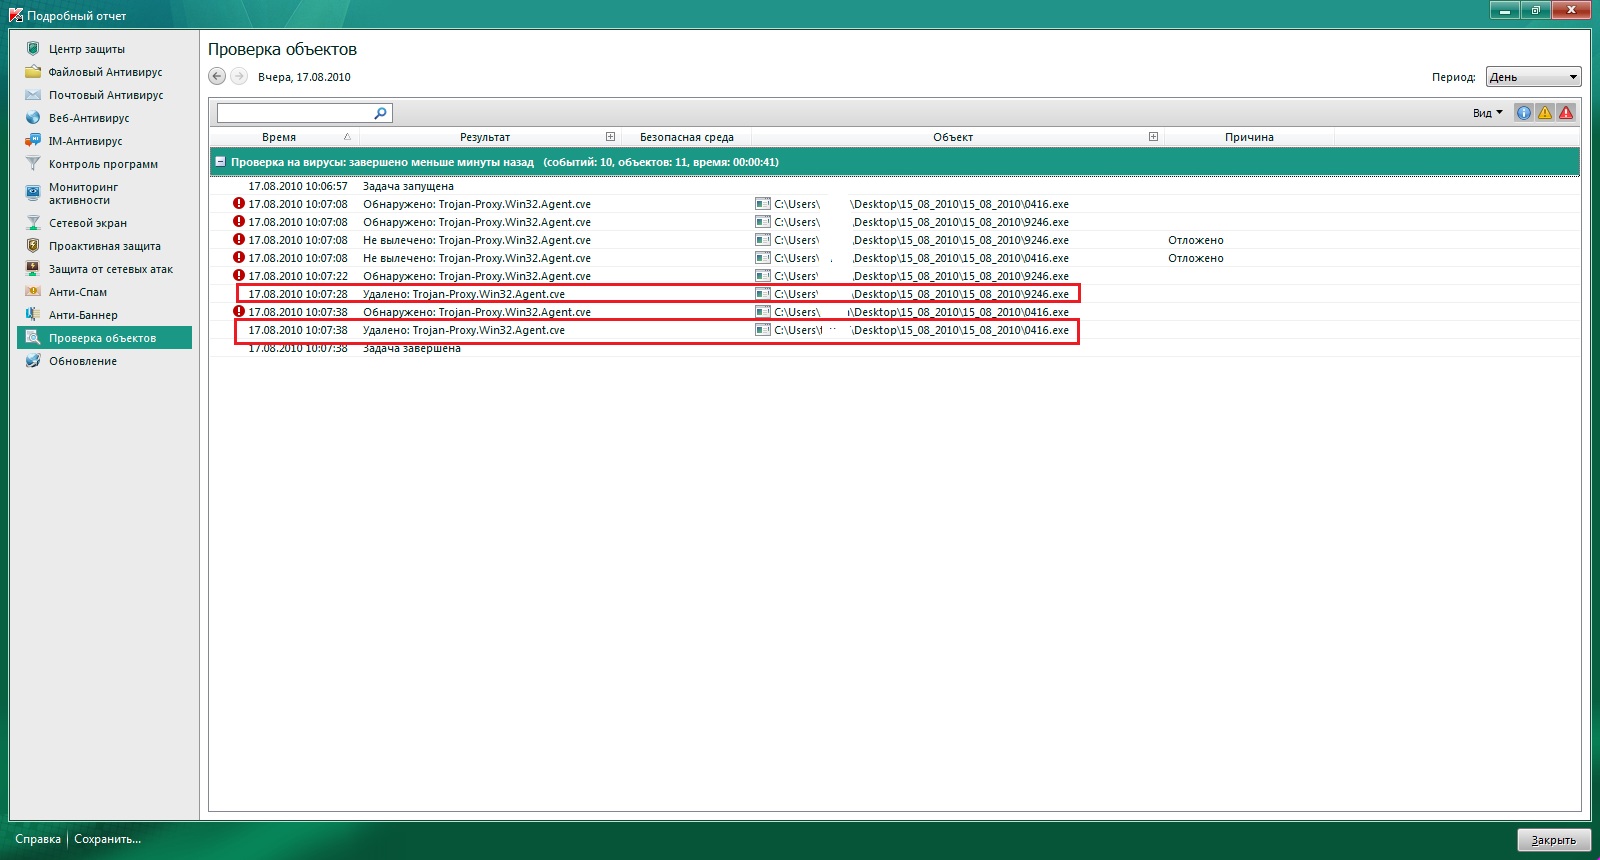Toggle the warning events filter

[x=1545, y=112]
